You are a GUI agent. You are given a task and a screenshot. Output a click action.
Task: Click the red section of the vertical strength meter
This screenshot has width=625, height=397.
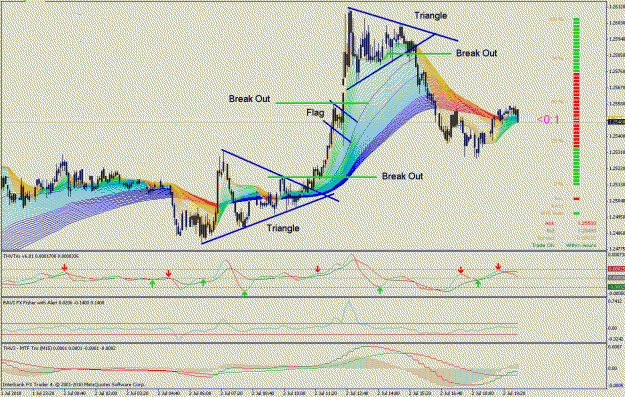coord(576,110)
